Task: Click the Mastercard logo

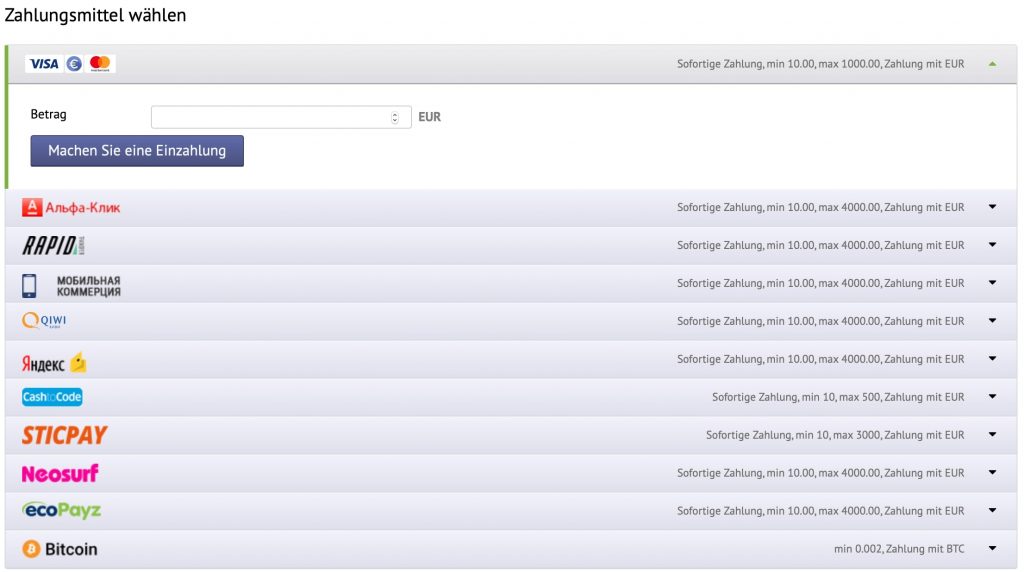Action: 100,64
